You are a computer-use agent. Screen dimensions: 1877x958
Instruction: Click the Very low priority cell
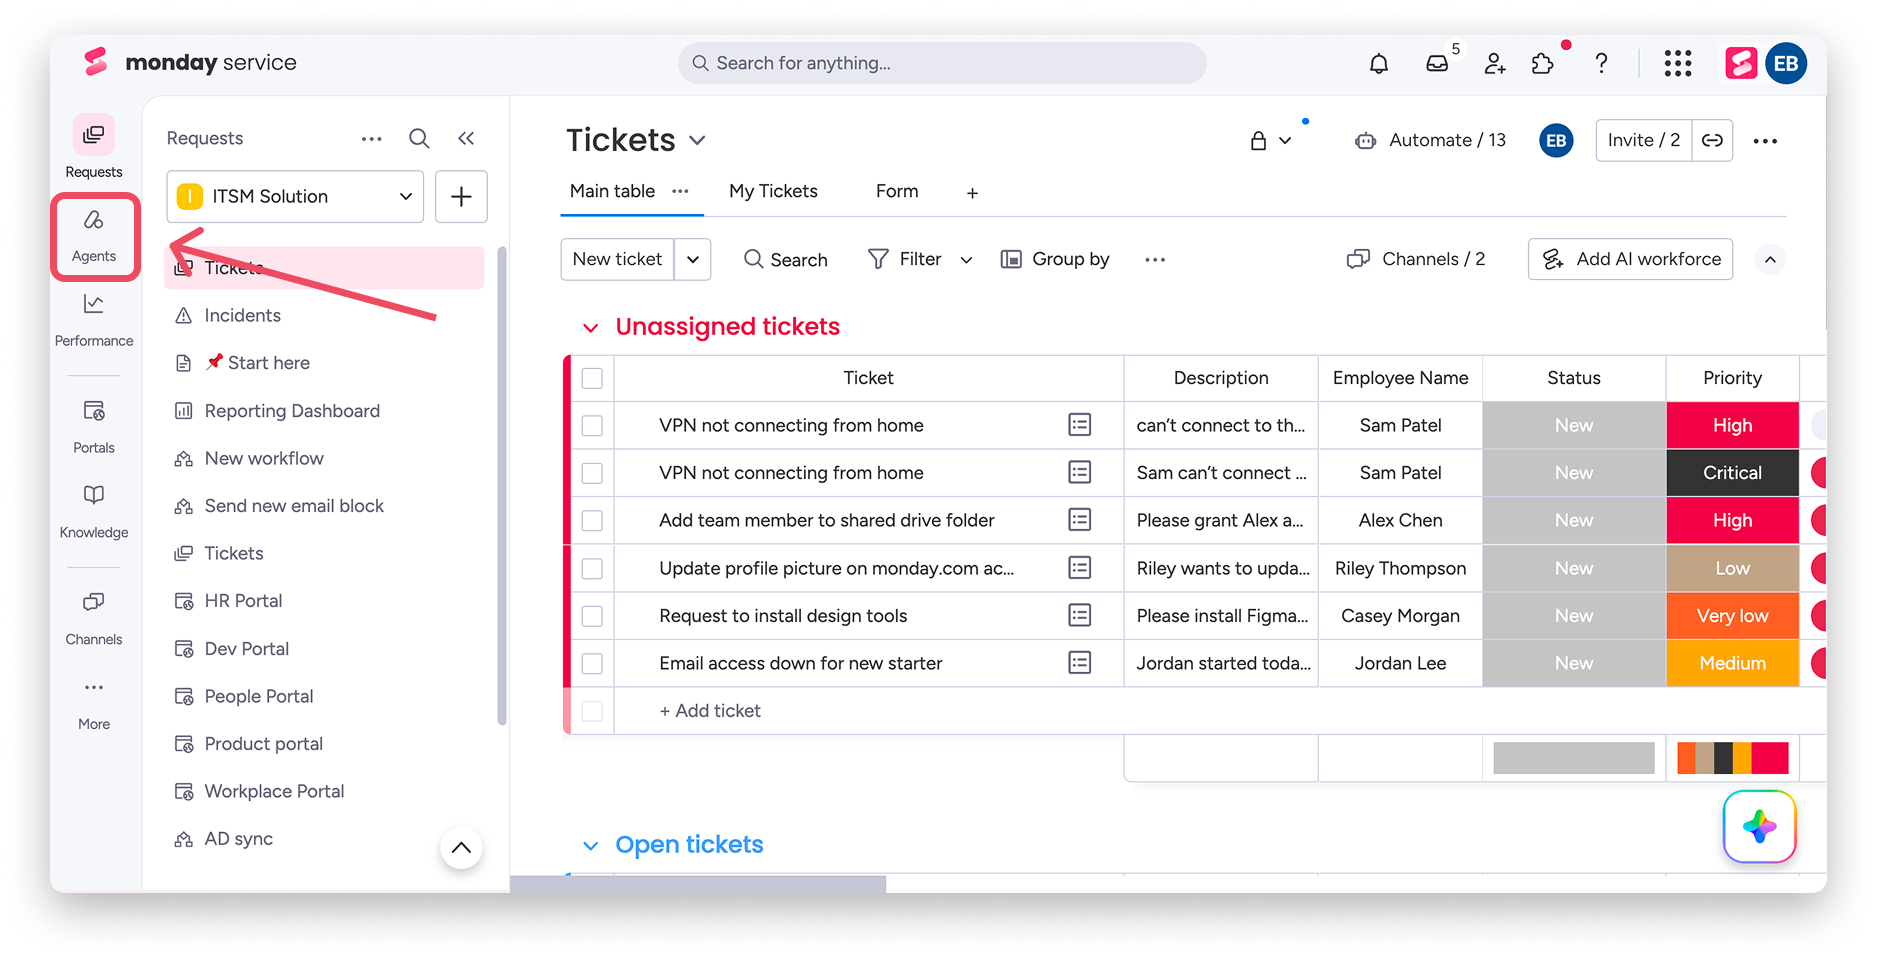1732,615
